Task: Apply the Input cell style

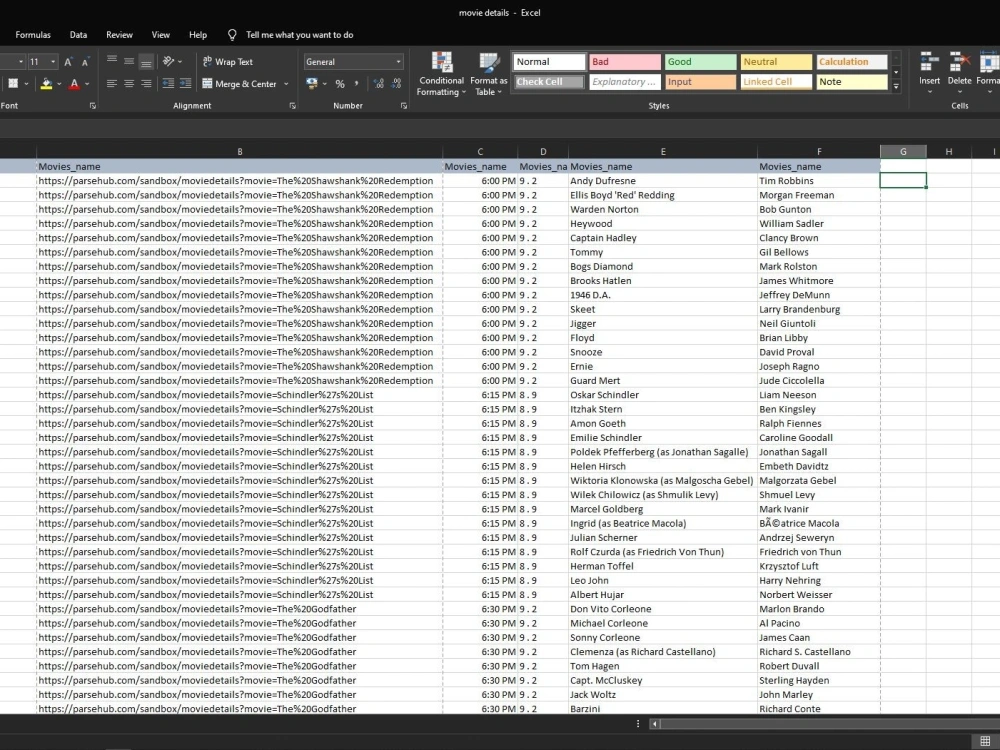Action: 700,82
